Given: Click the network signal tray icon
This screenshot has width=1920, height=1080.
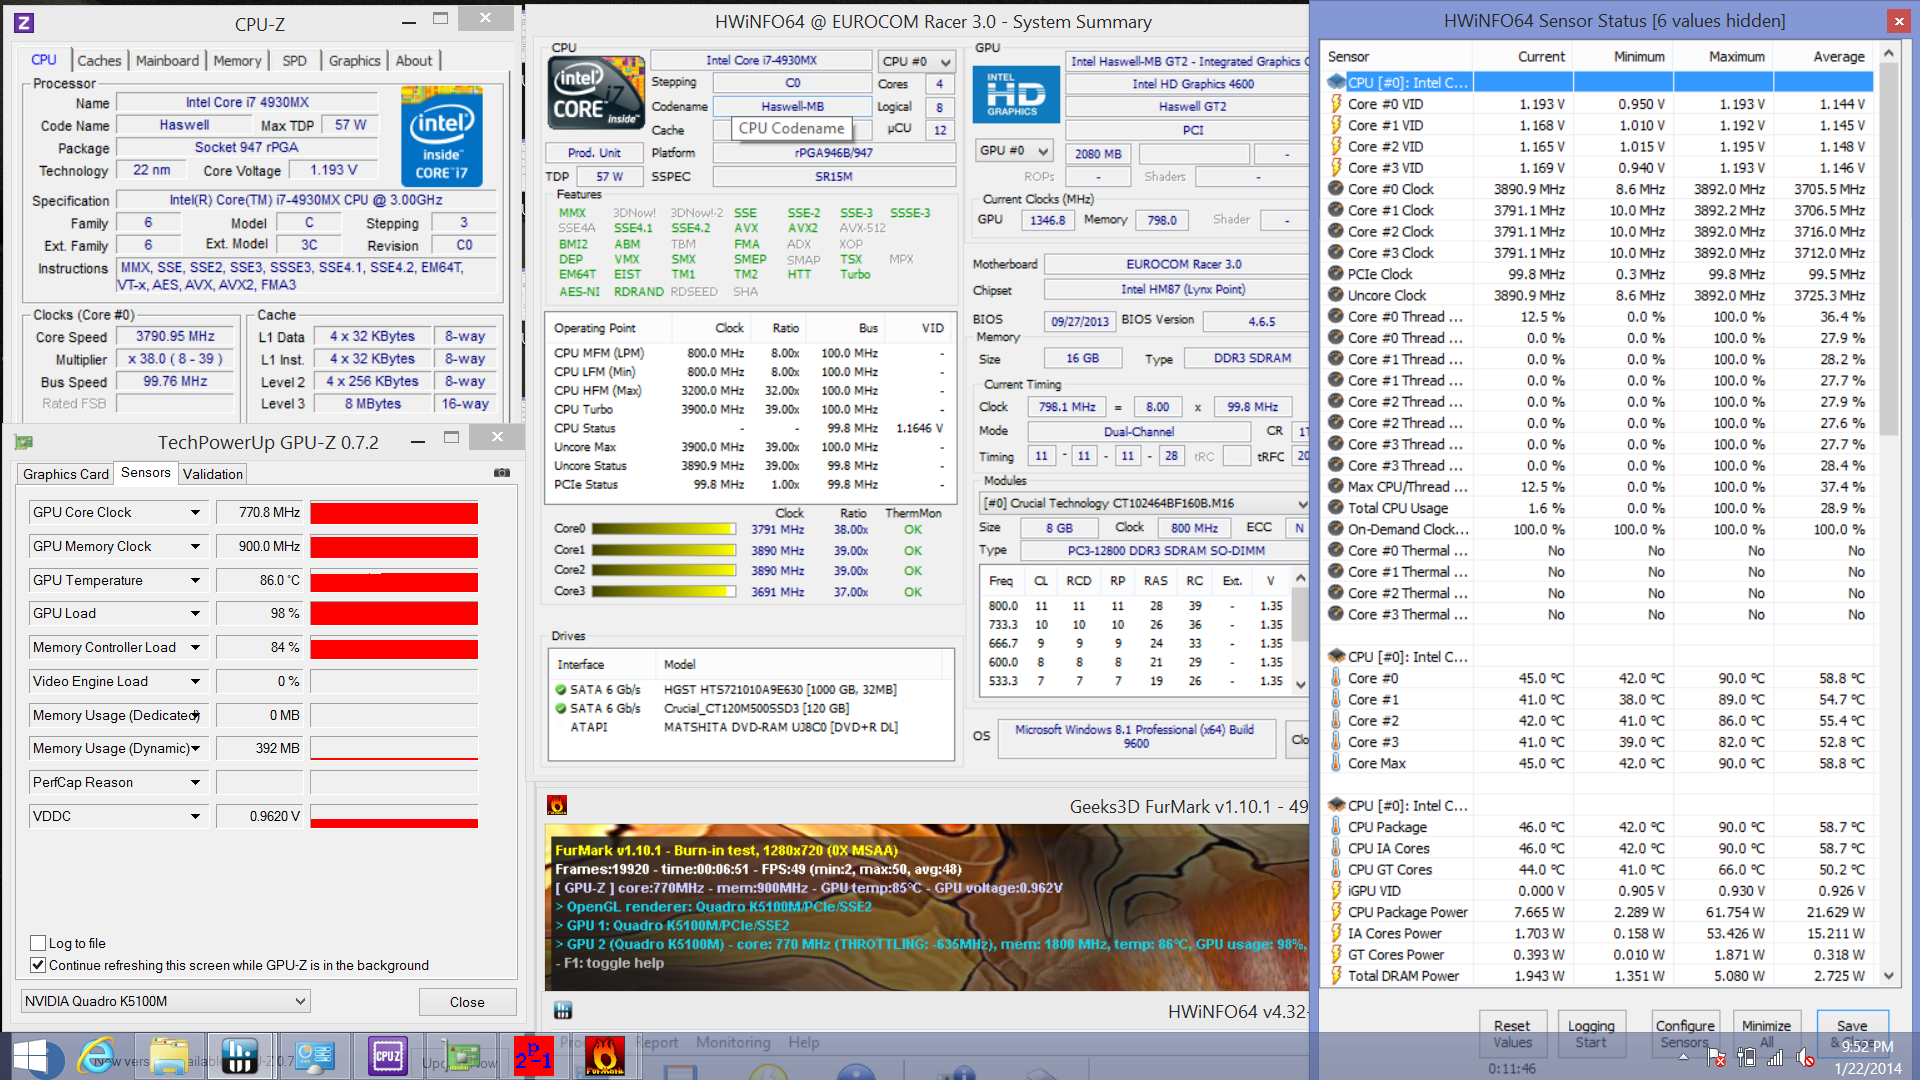Looking at the screenshot, I should click(1775, 1057).
